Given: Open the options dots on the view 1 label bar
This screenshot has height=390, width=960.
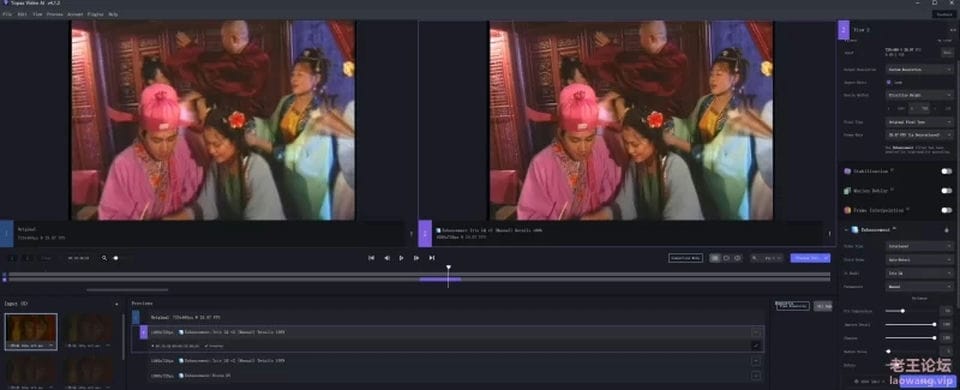Looking at the screenshot, I should pyautogui.click(x=411, y=233).
